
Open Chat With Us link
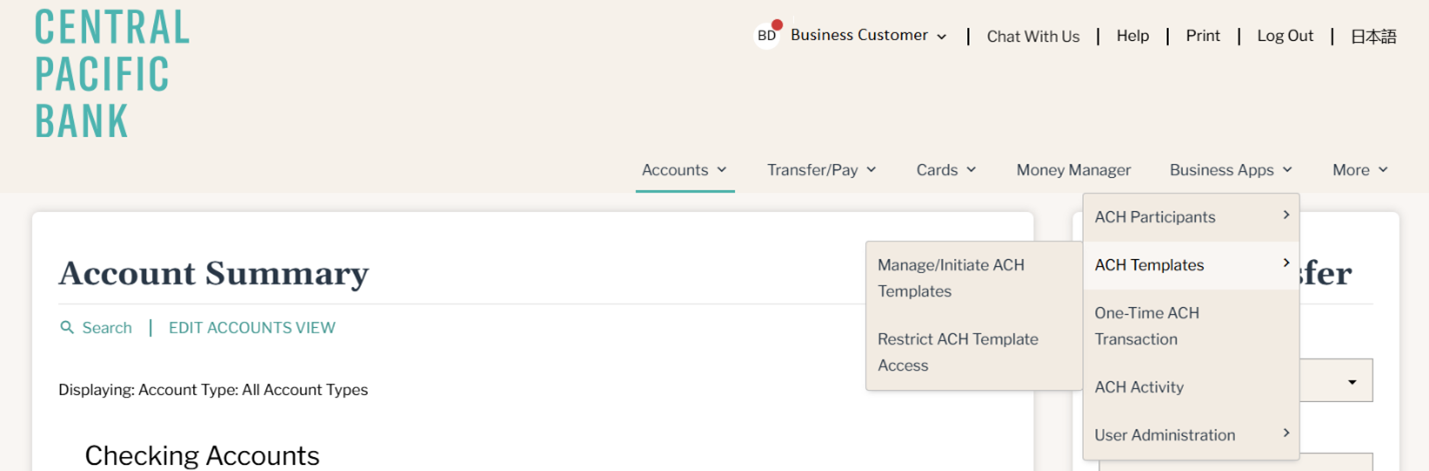[1033, 36]
